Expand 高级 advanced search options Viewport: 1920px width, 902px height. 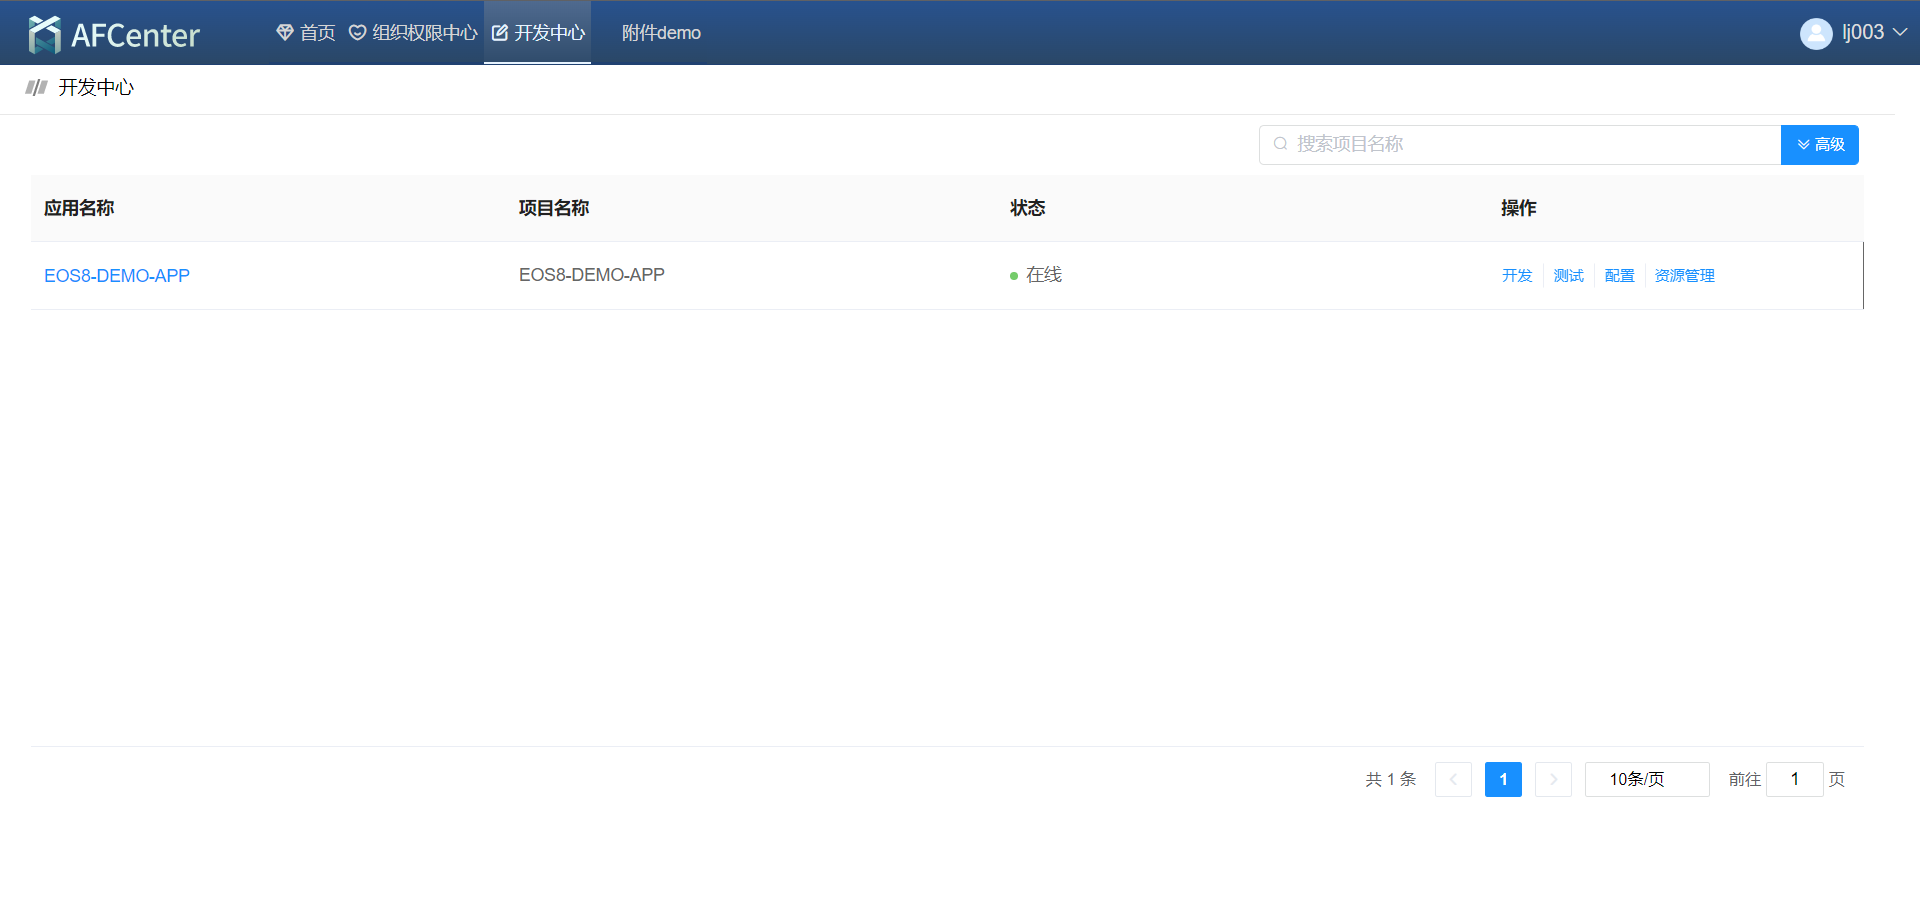(1819, 145)
